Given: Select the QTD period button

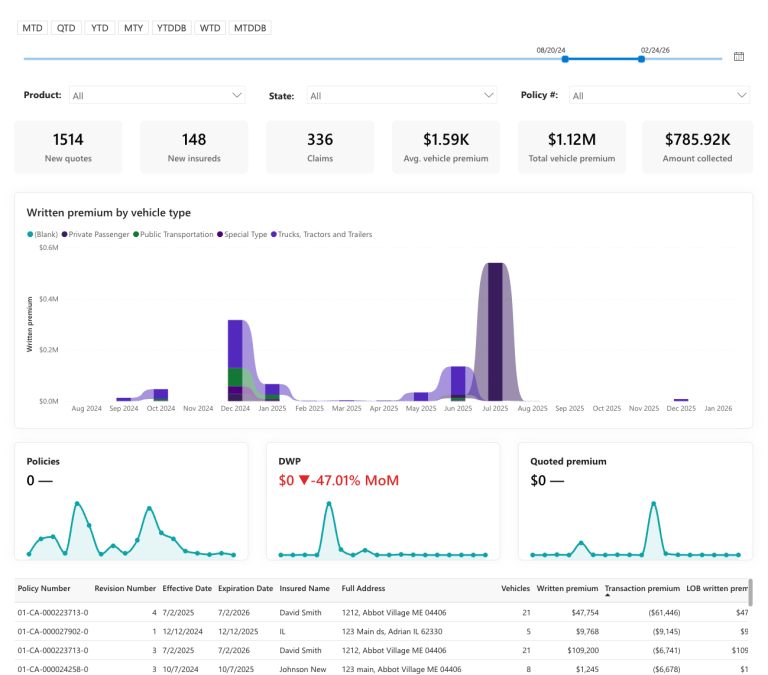Looking at the screenshot, I should (66, 28).
